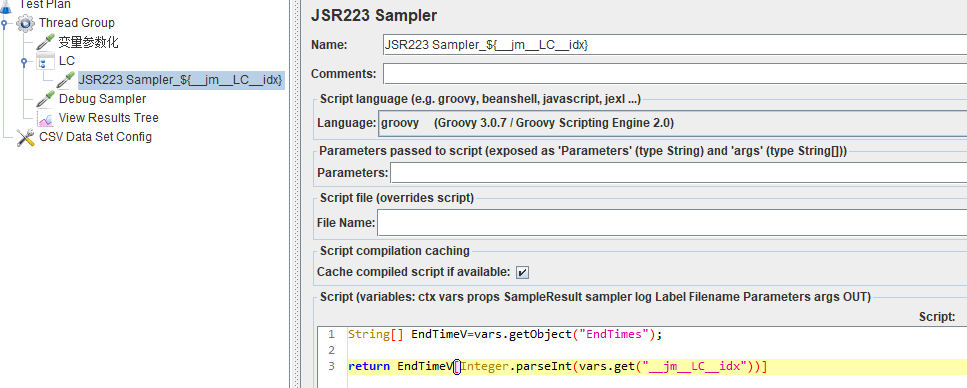Click the JSR223 Sampler panel heading
The width and height of the screenshot is (967, 388).
pos(374,15)
